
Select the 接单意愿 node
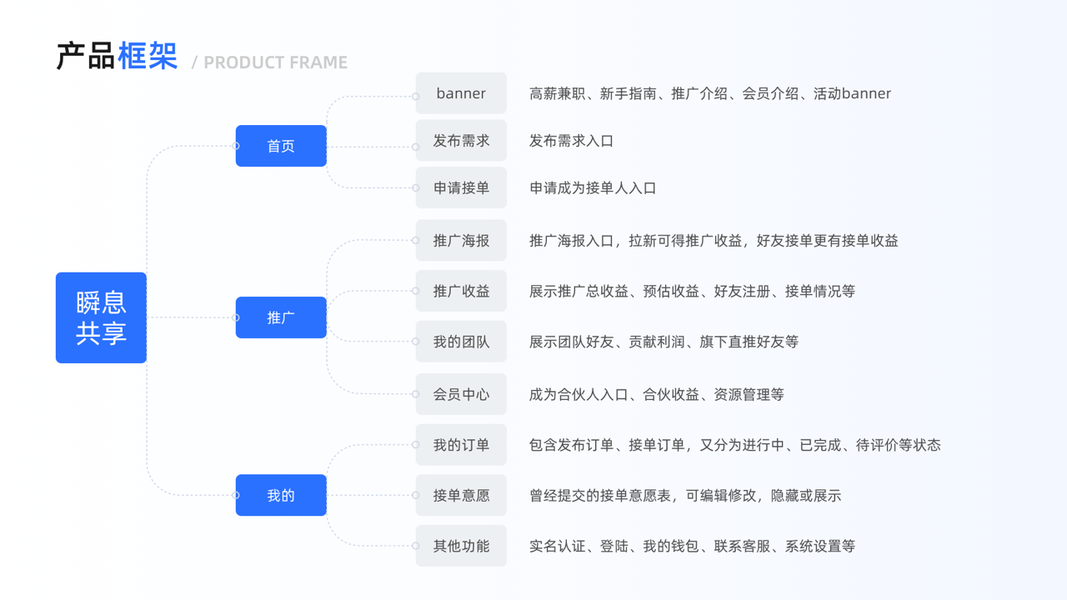click(461, 495)
